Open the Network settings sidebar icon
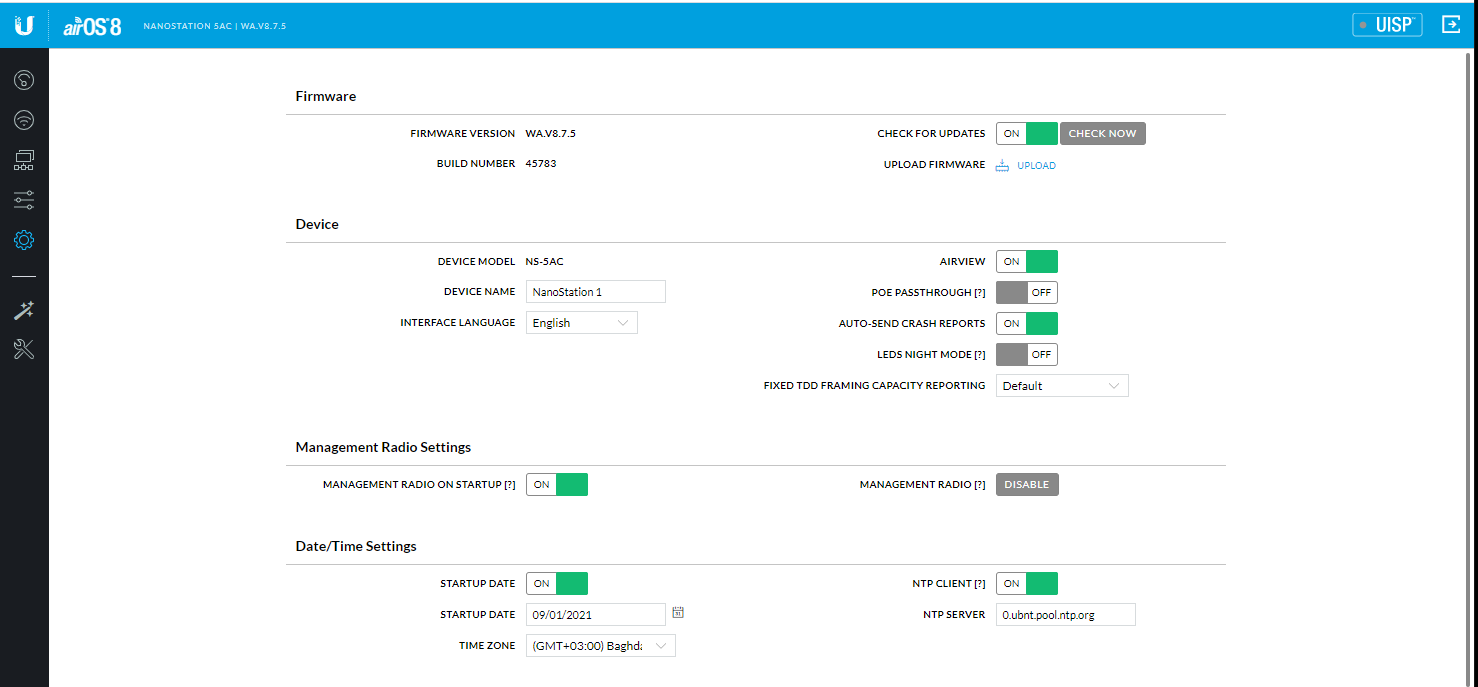The height and width of the screenshot is (687, 1478). point(24,160)
